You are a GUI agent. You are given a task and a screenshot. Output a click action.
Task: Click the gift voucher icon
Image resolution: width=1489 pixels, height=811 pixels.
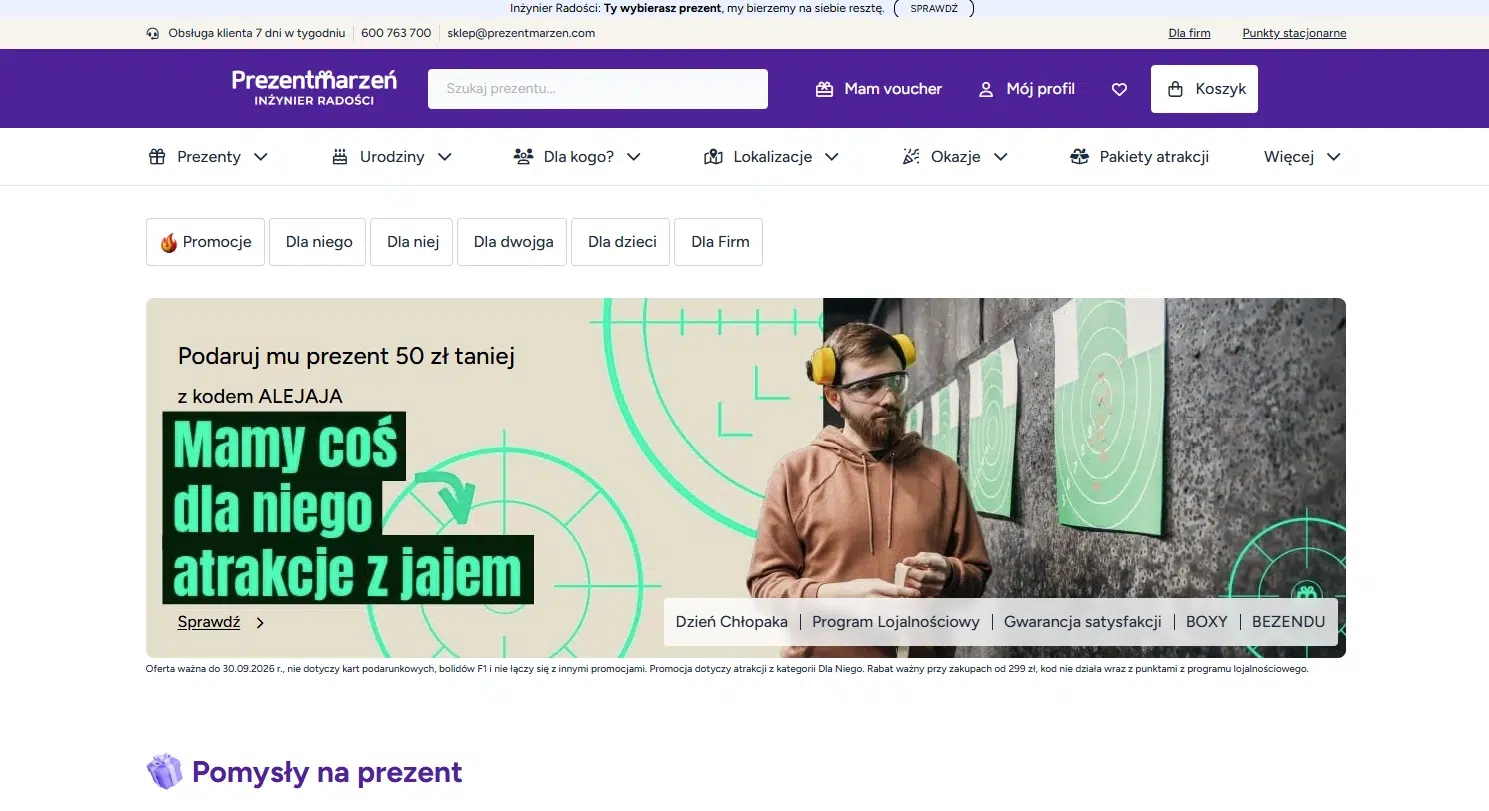point(824,89)
